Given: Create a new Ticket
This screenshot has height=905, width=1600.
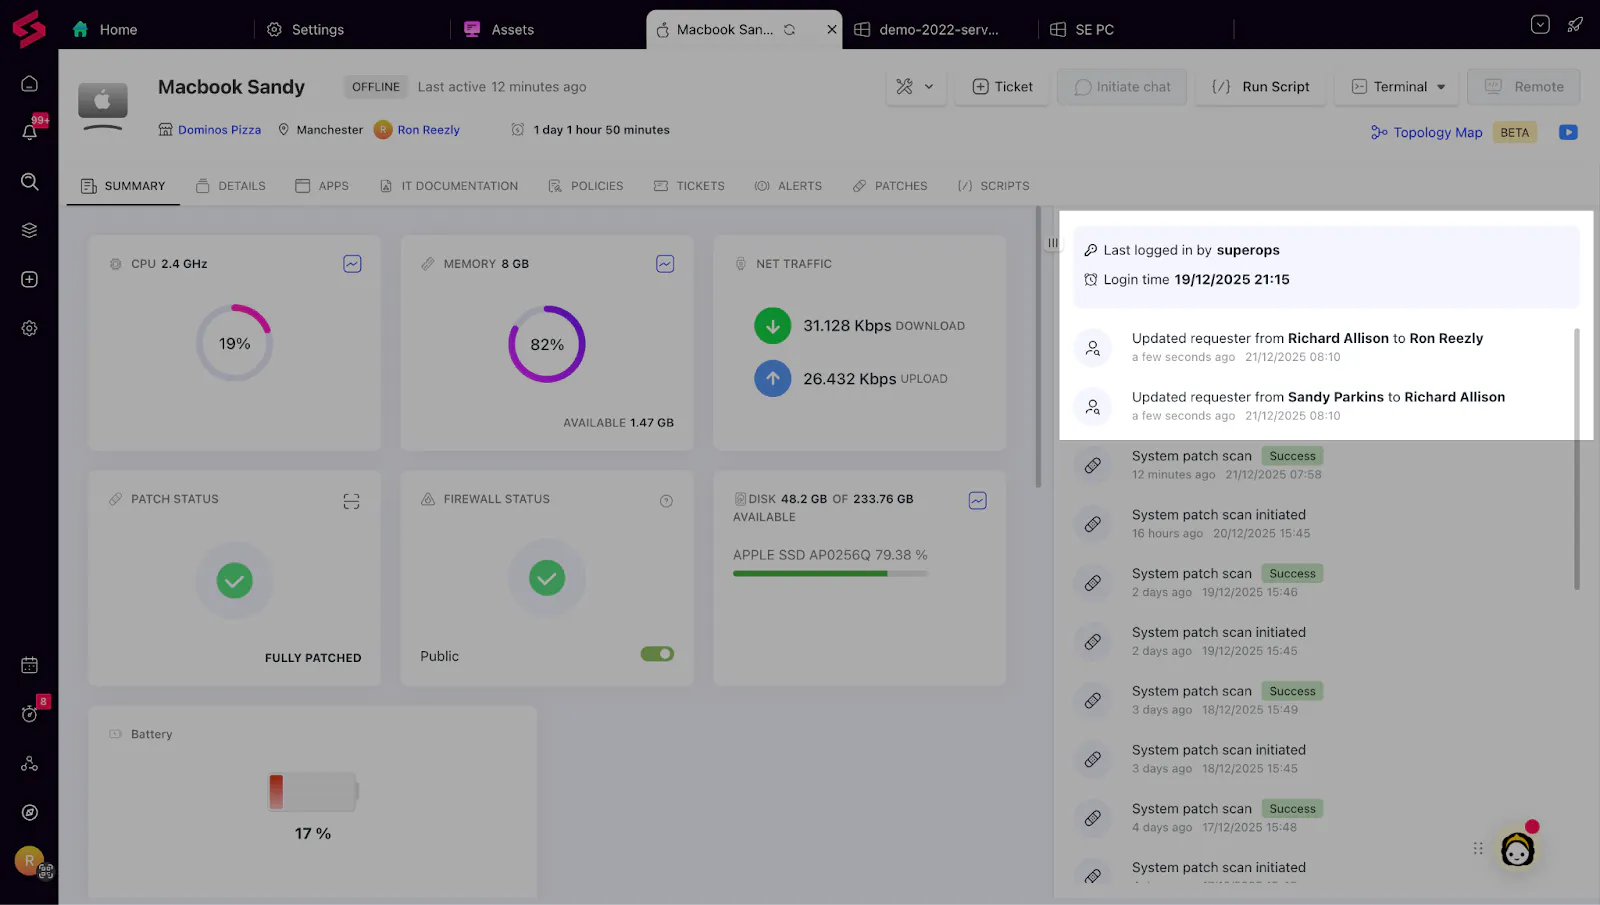Looking at the screenshot, I should 1002,87.
